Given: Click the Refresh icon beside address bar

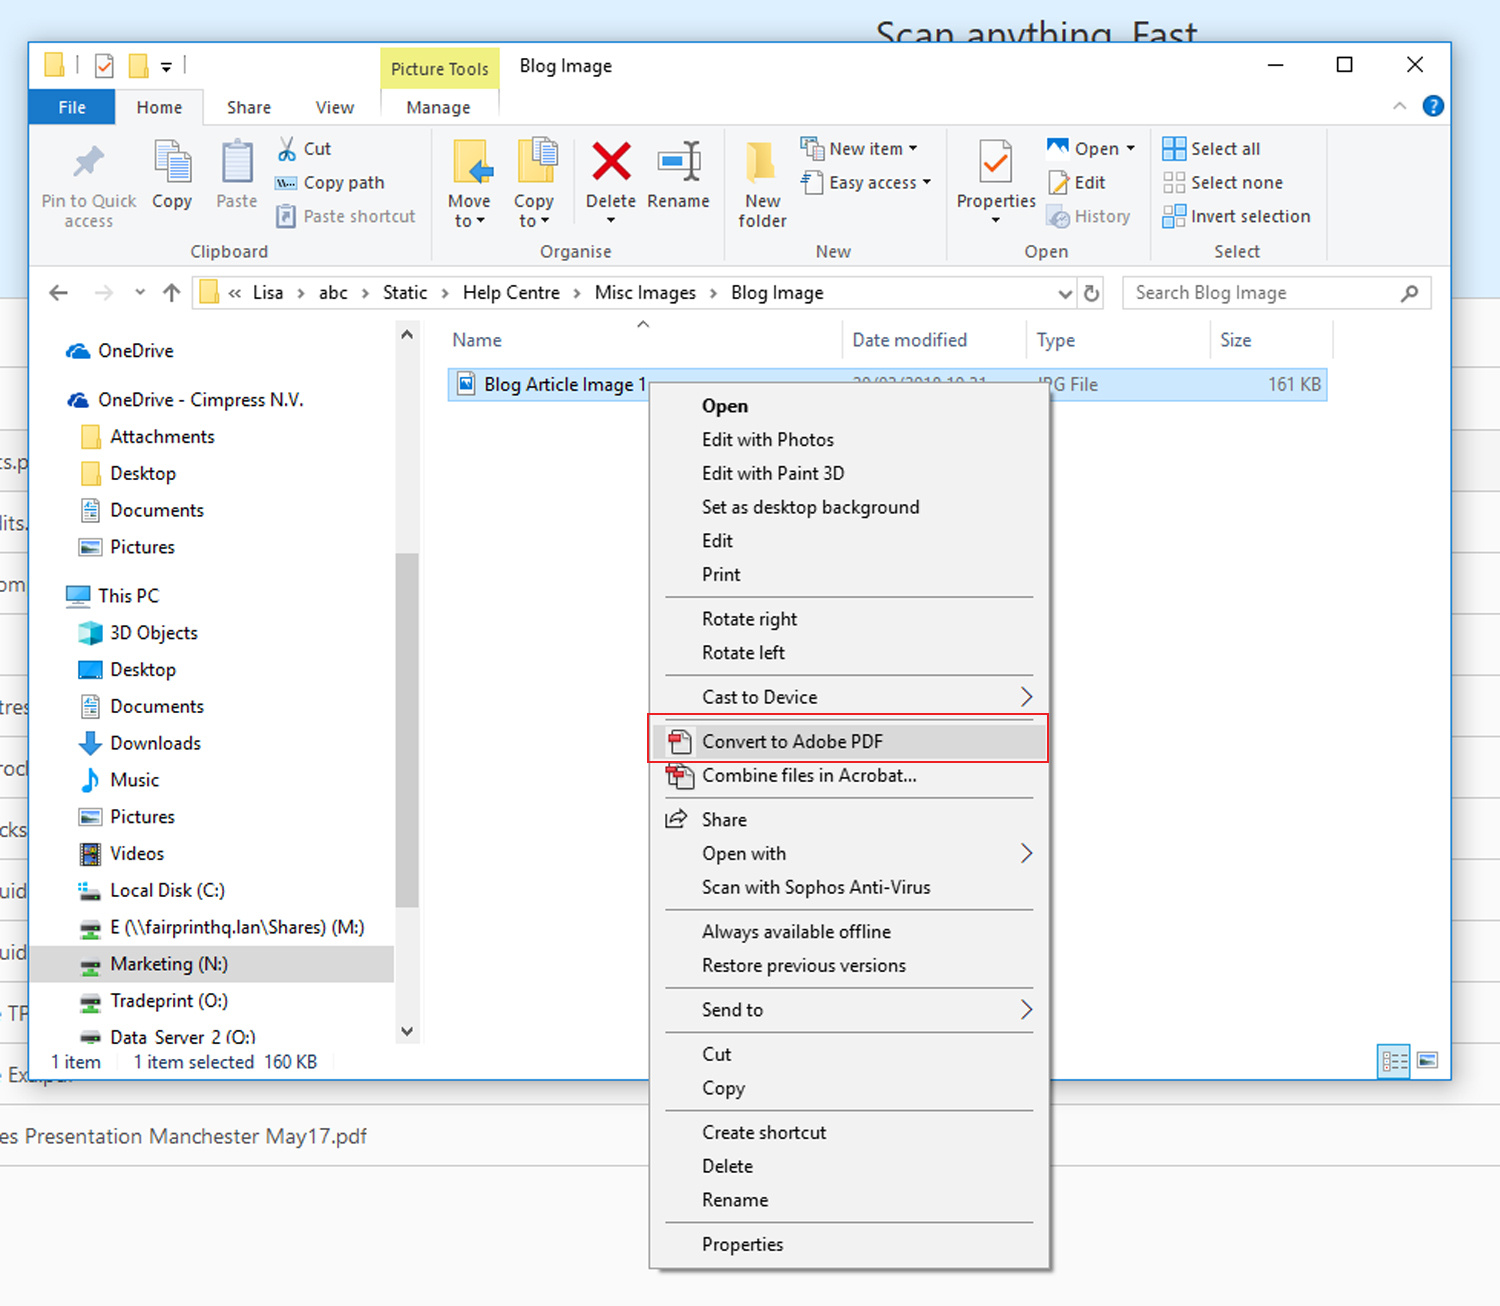Looking at the screenshot, I should (1092, 293).
